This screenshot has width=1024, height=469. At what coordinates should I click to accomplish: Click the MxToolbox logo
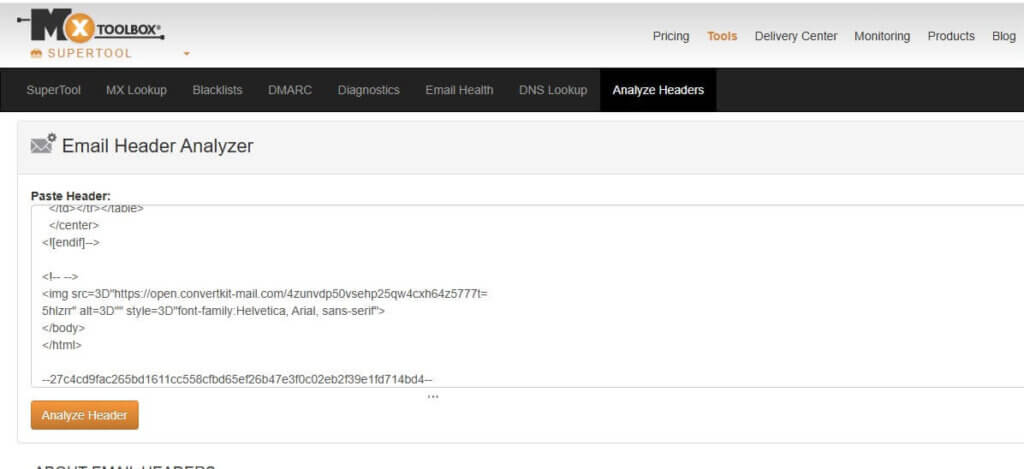[91, 27]
